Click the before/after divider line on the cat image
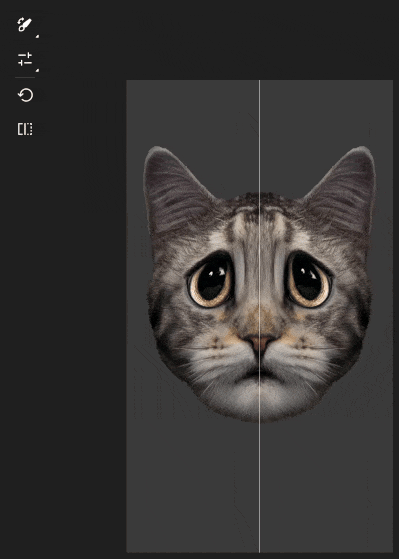399x559 pixels. click(x=259, y=316)
